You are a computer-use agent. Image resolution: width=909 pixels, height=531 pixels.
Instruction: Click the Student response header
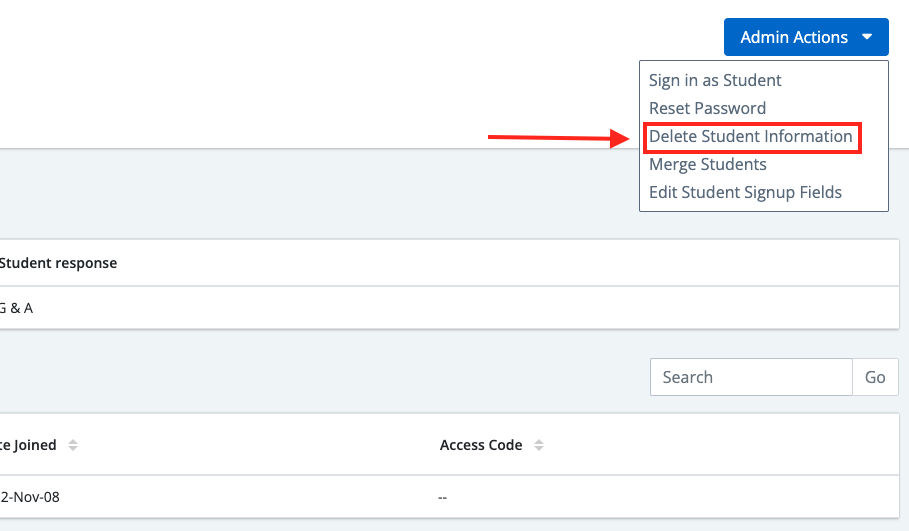(x=58, y=263)
